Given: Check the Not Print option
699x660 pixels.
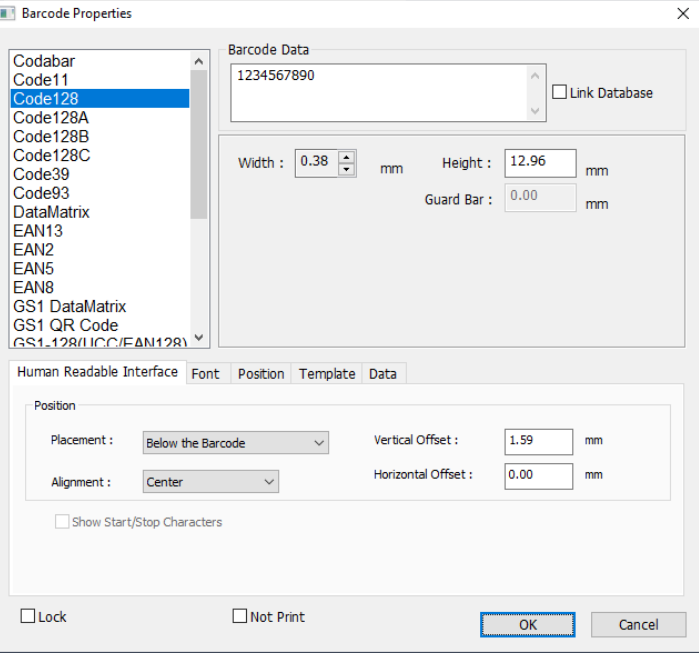Looking at the screenshot, I should coord(240,616).
